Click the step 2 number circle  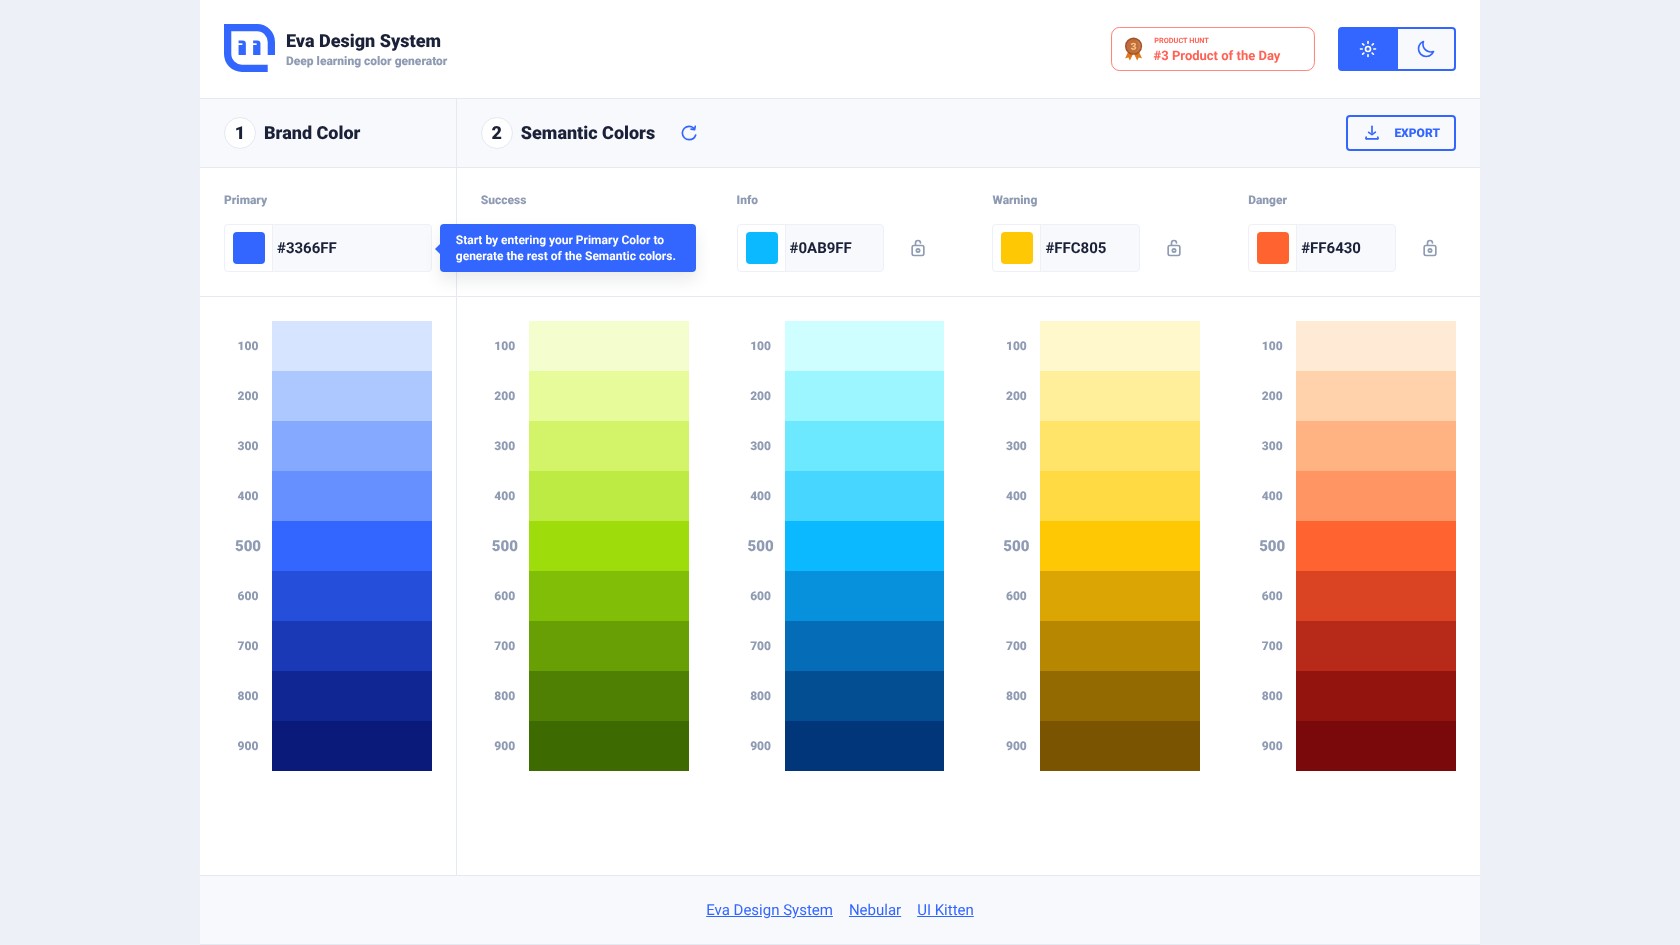coord(497,133)
